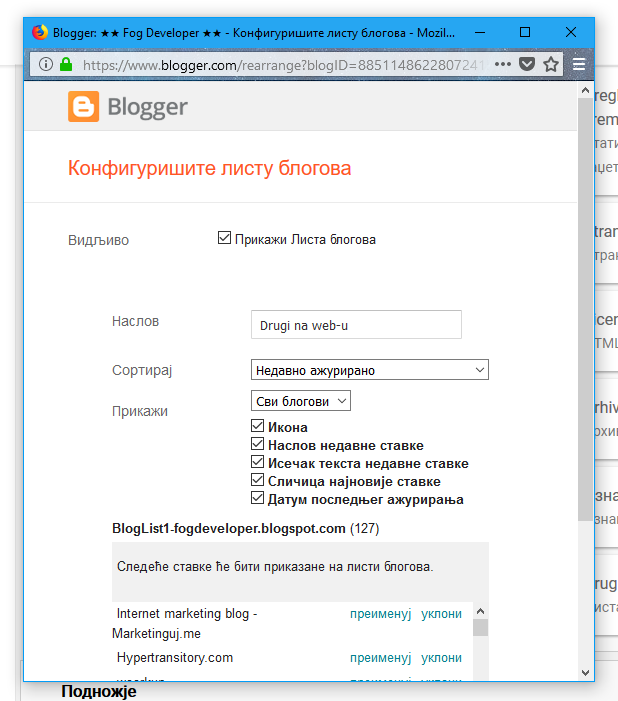
Task: Click BlogList1-fogdeveloper.blogspot.com heading text
Action: [229, 528]
